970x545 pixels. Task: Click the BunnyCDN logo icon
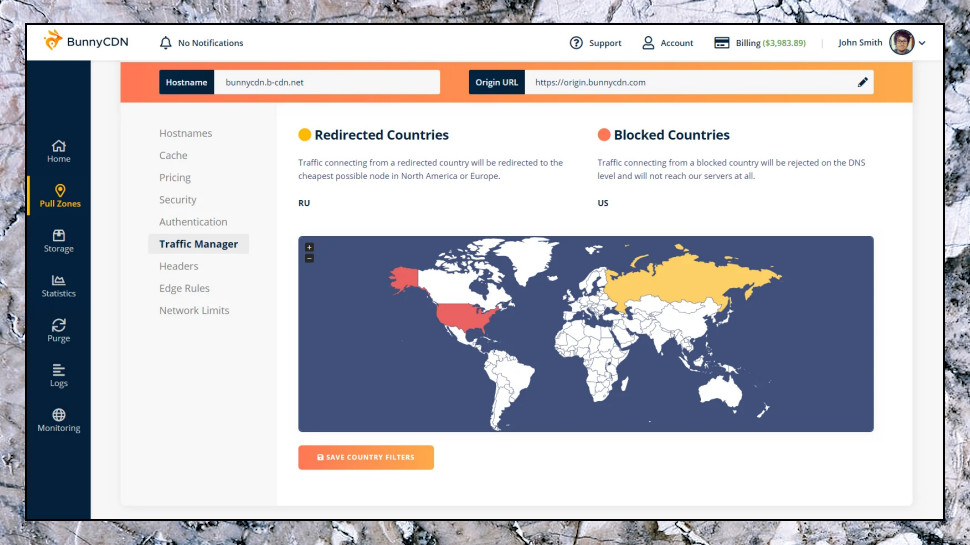click(x=53, y=41)
